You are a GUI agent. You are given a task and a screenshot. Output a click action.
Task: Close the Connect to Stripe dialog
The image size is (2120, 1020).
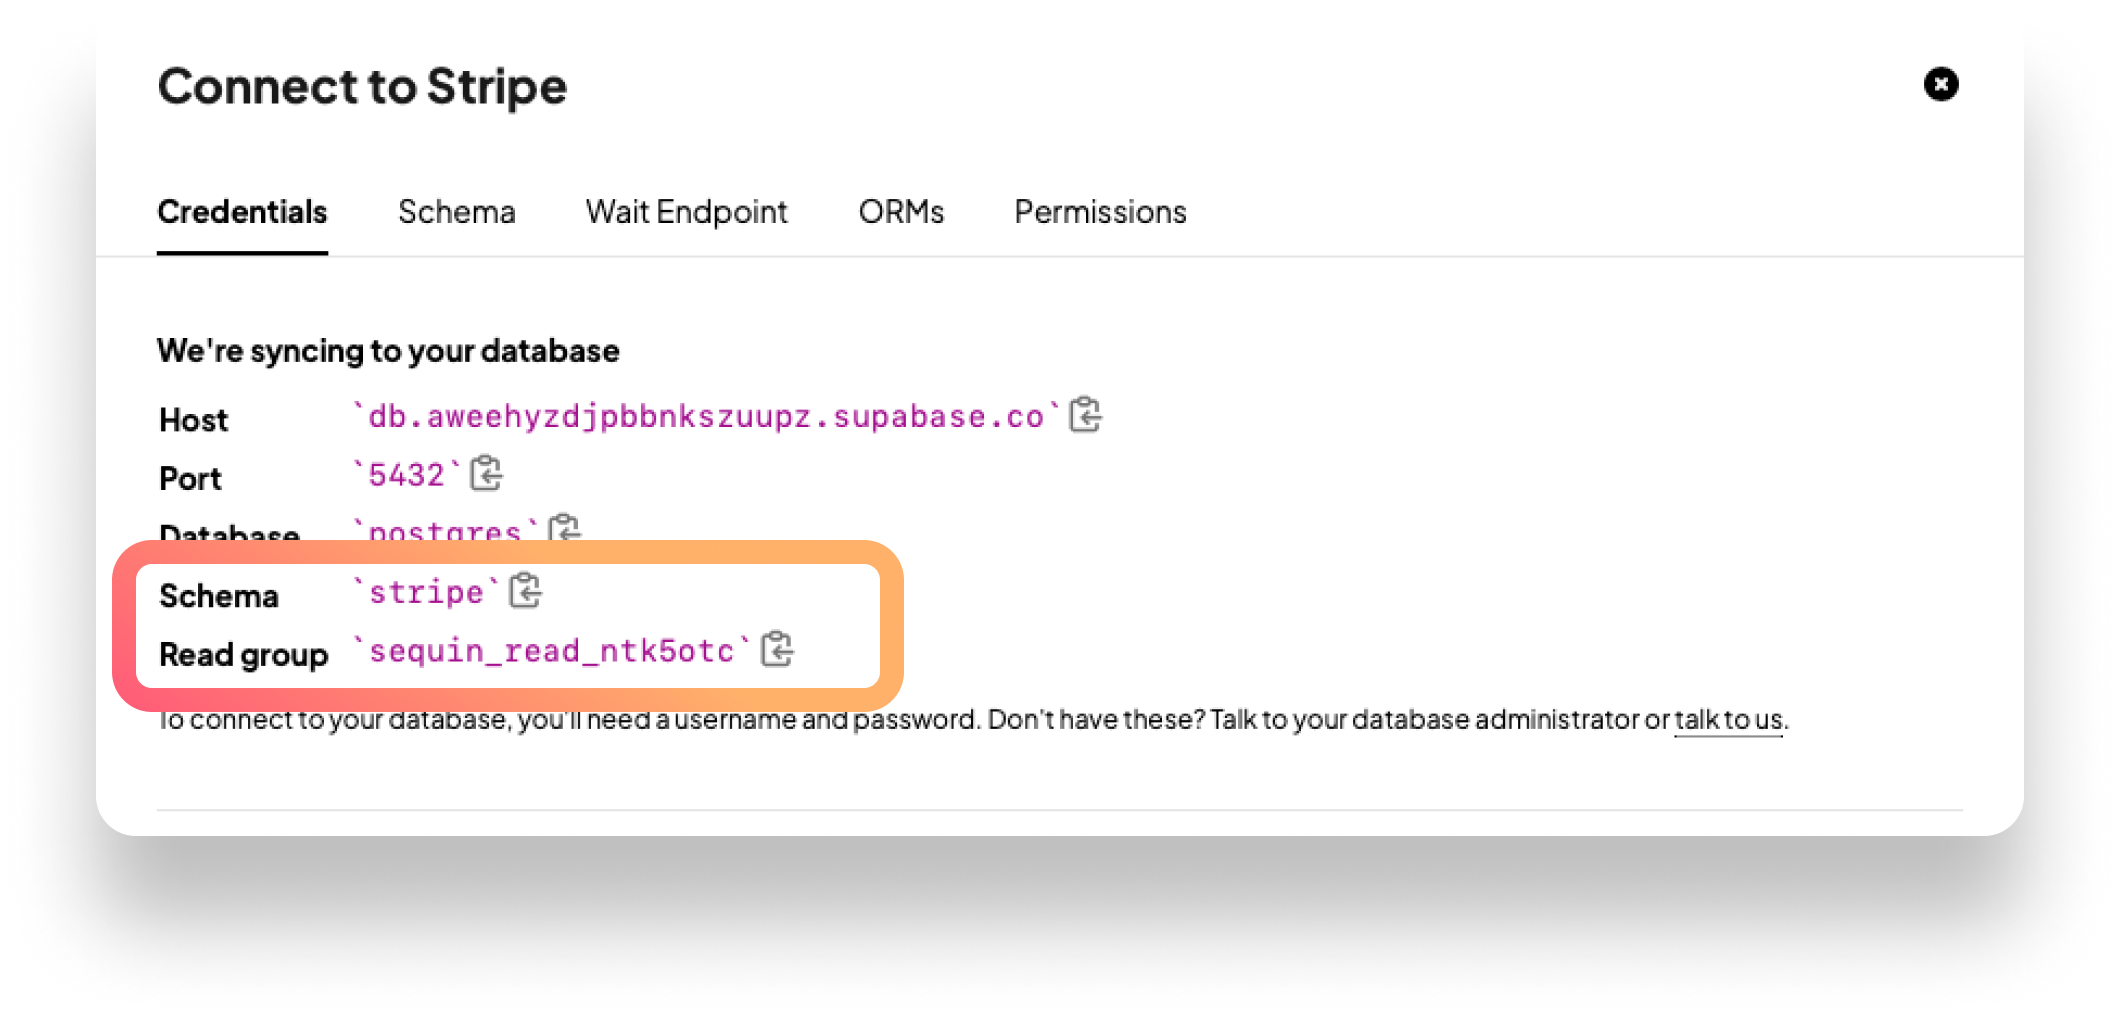(x=1941, y=84)
